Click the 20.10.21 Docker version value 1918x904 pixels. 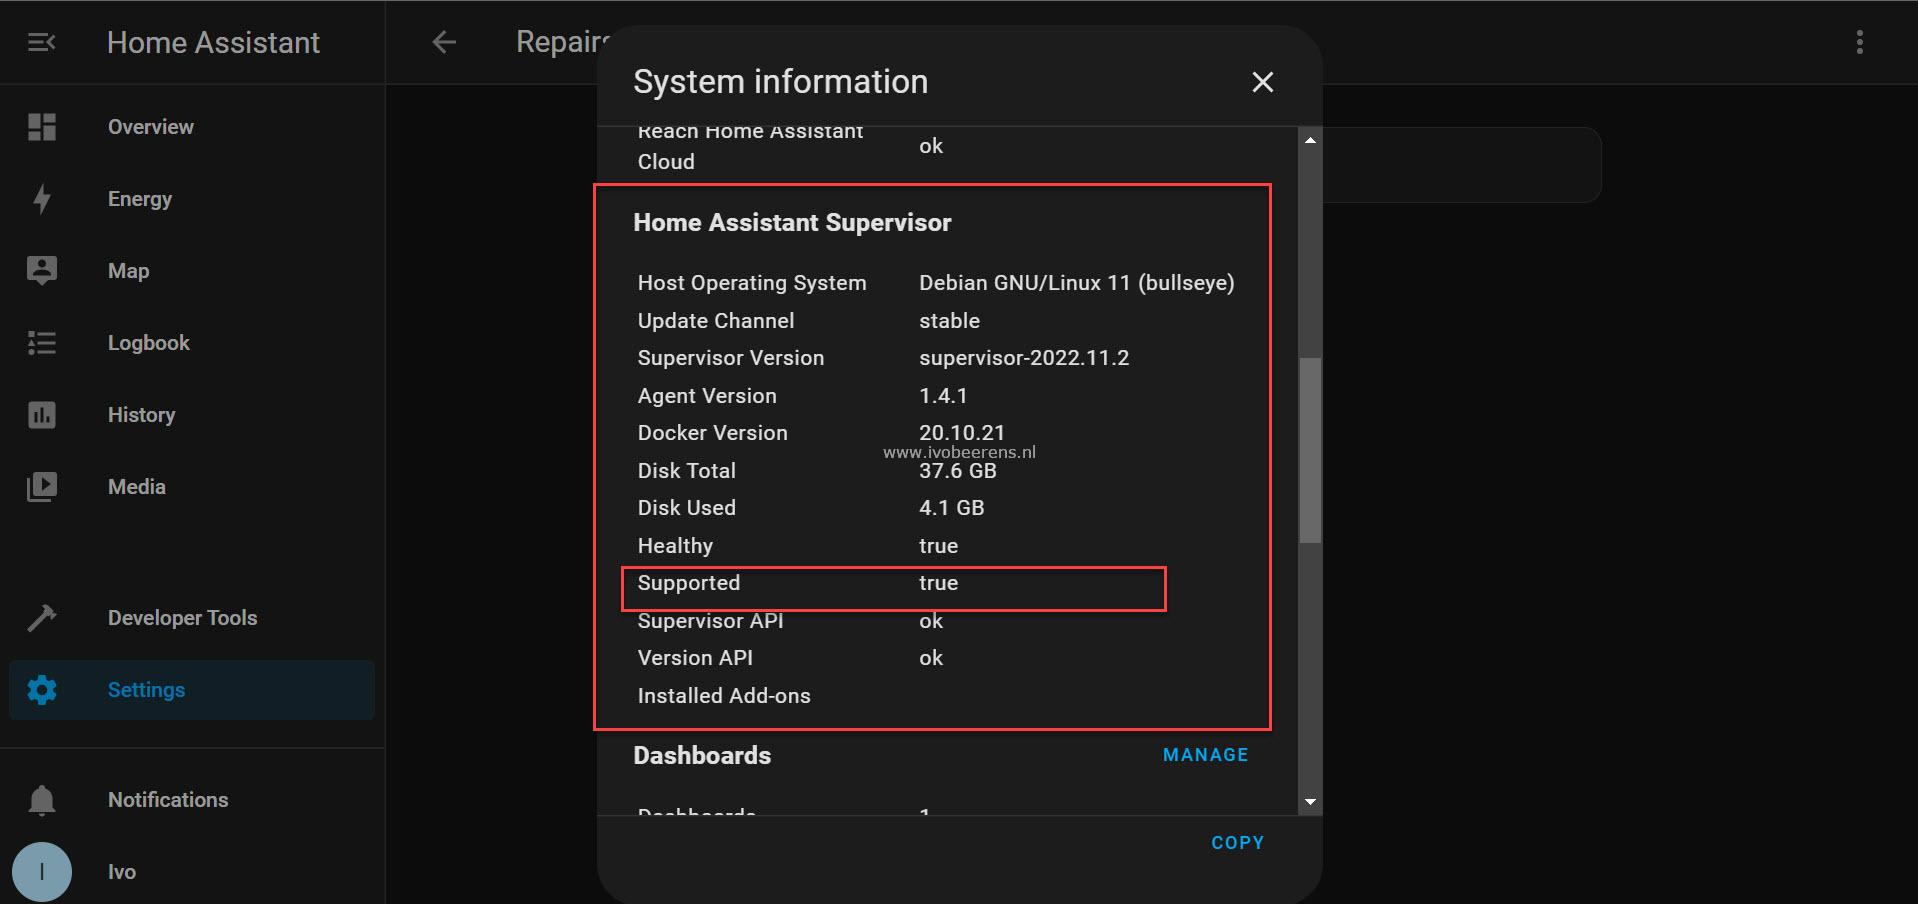961,433
